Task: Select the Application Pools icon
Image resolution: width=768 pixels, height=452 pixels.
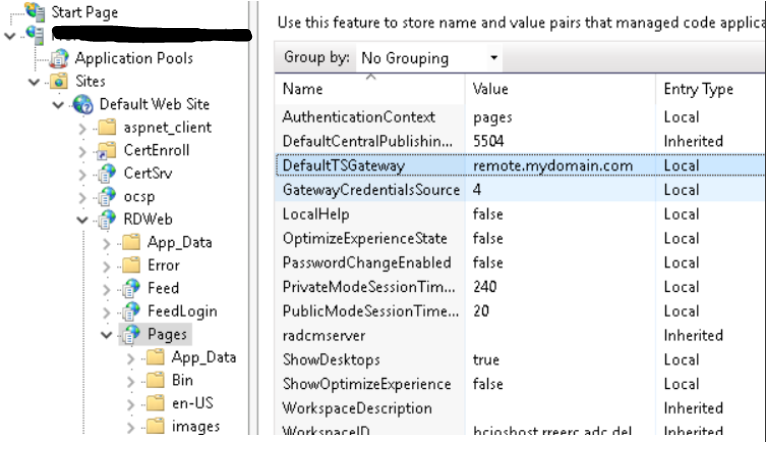Action: [x=59, y=59]
